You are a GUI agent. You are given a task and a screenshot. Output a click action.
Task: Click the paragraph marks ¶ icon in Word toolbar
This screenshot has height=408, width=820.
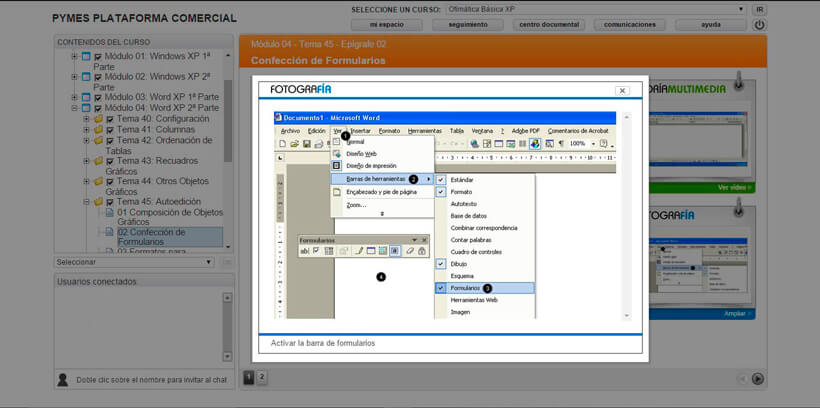tap(561, 143)
